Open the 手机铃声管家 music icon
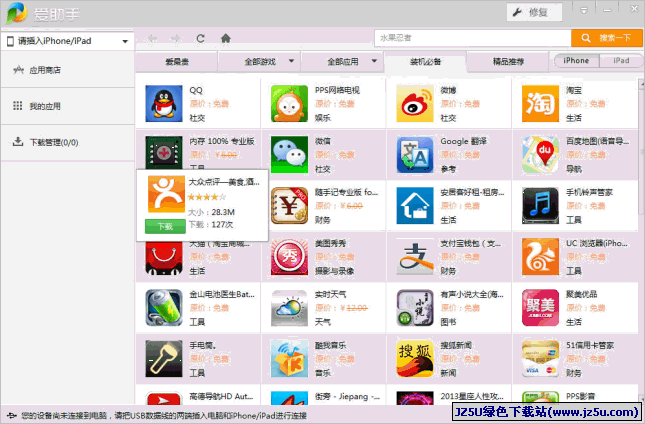 [540, 206]
